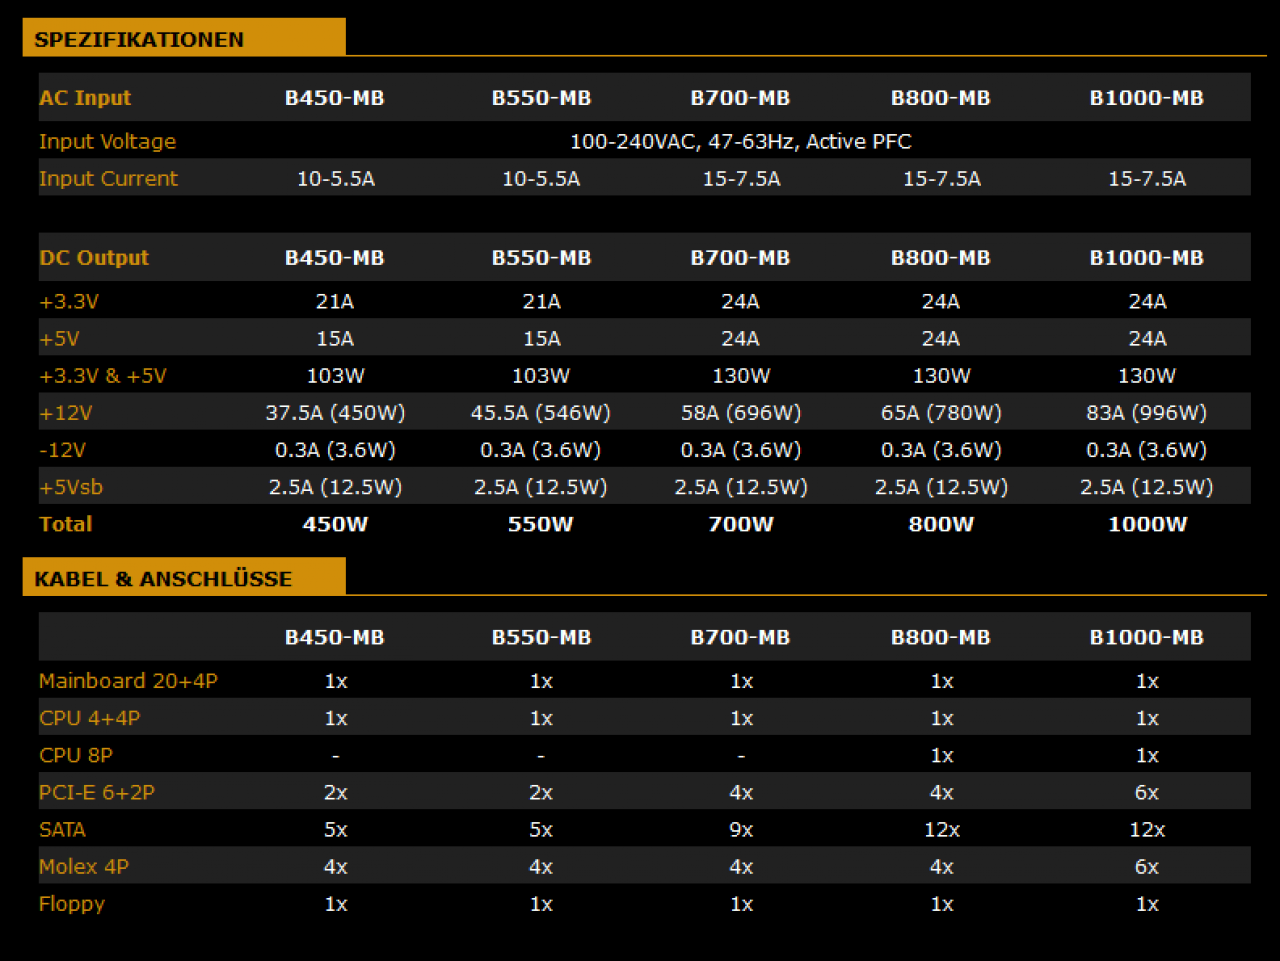Click the SPEZIFIKATIONEN section header
The width and height of the screenshot is (1280, 961).
coord(139,40)
